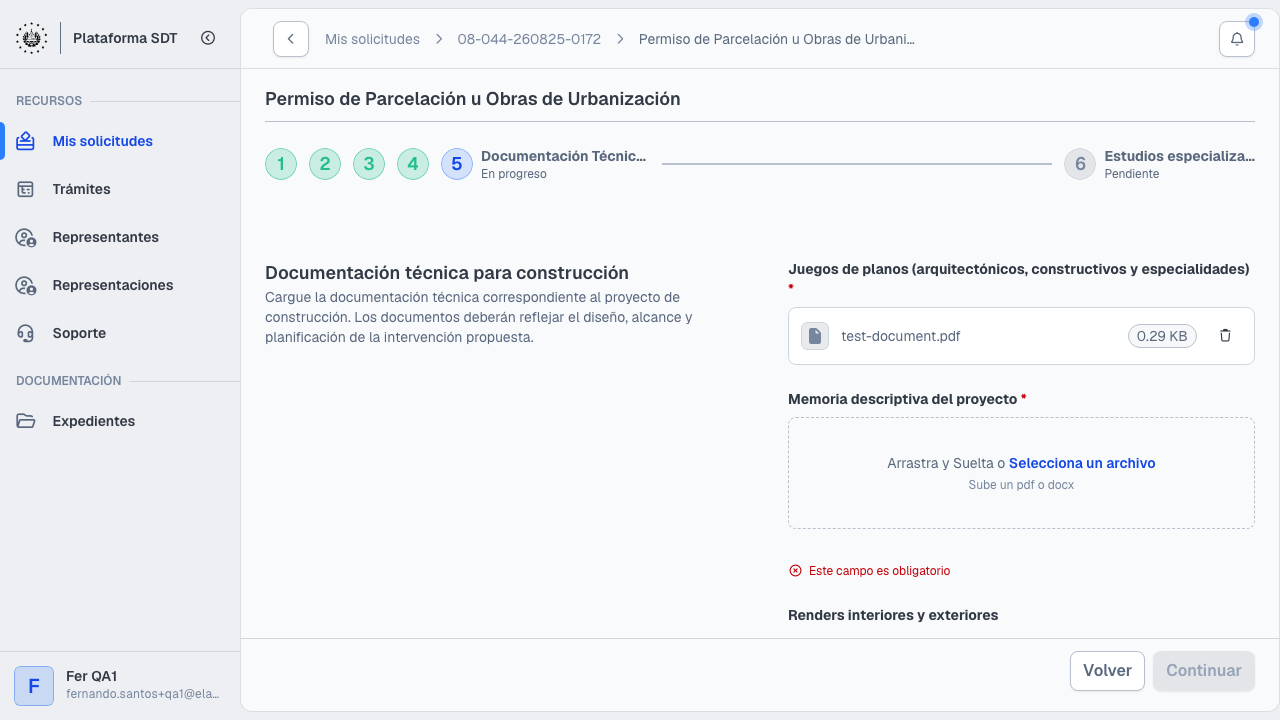Go to step 3 in the stepper

click(x=369, y=164)
